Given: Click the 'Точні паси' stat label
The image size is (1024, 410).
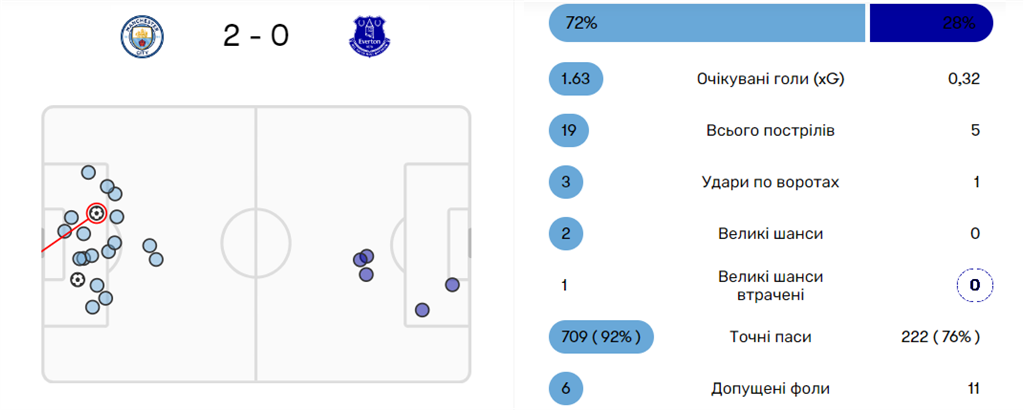Looking at the screenshot, I should tap(770, 337).
